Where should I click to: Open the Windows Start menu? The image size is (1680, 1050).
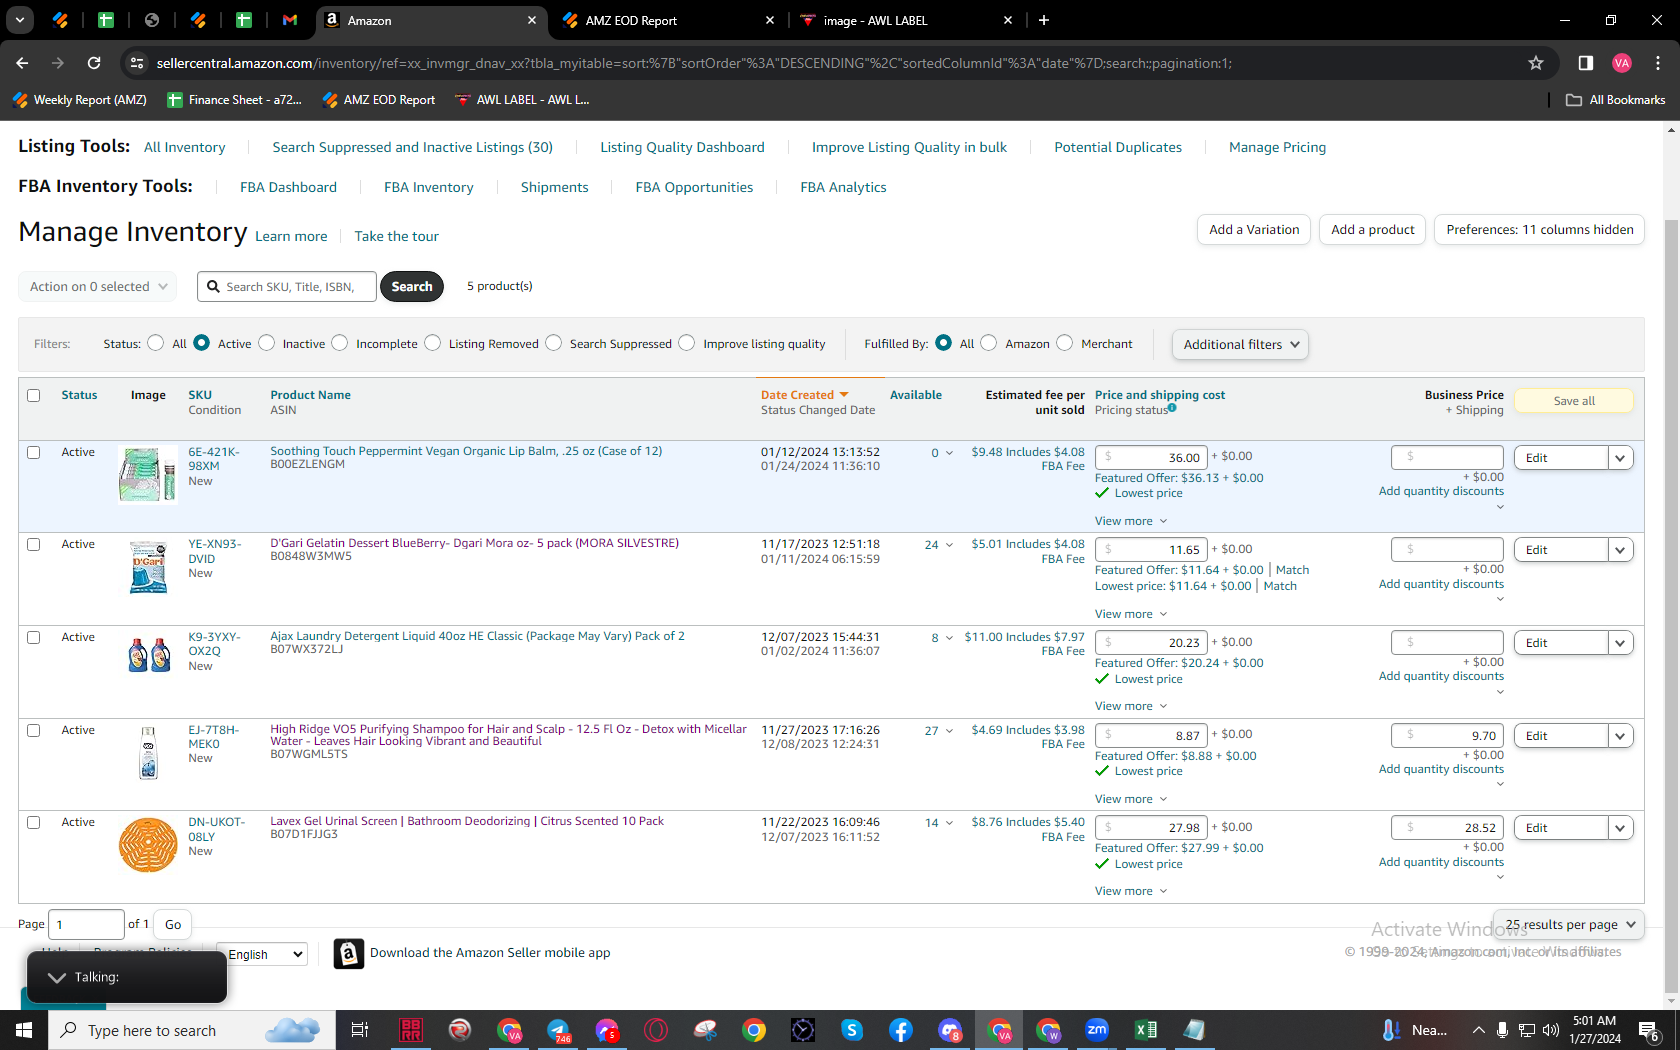coord(24,1030)
